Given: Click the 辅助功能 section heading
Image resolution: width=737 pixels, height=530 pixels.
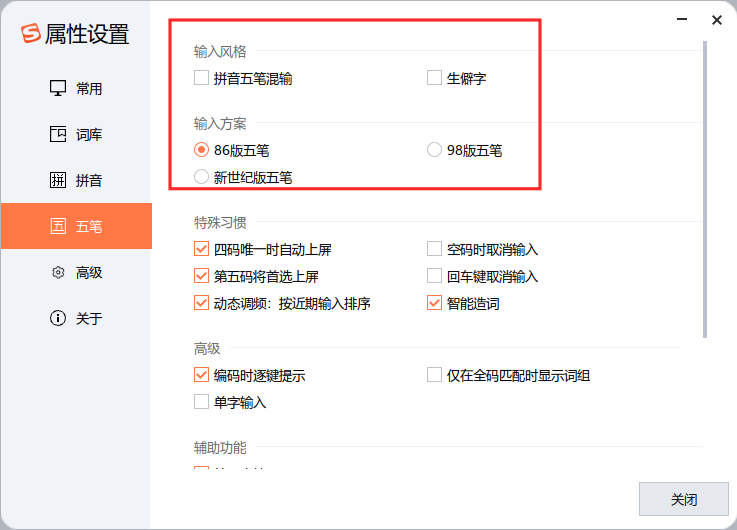Looking at the screenshot, I should coord(220,447).
